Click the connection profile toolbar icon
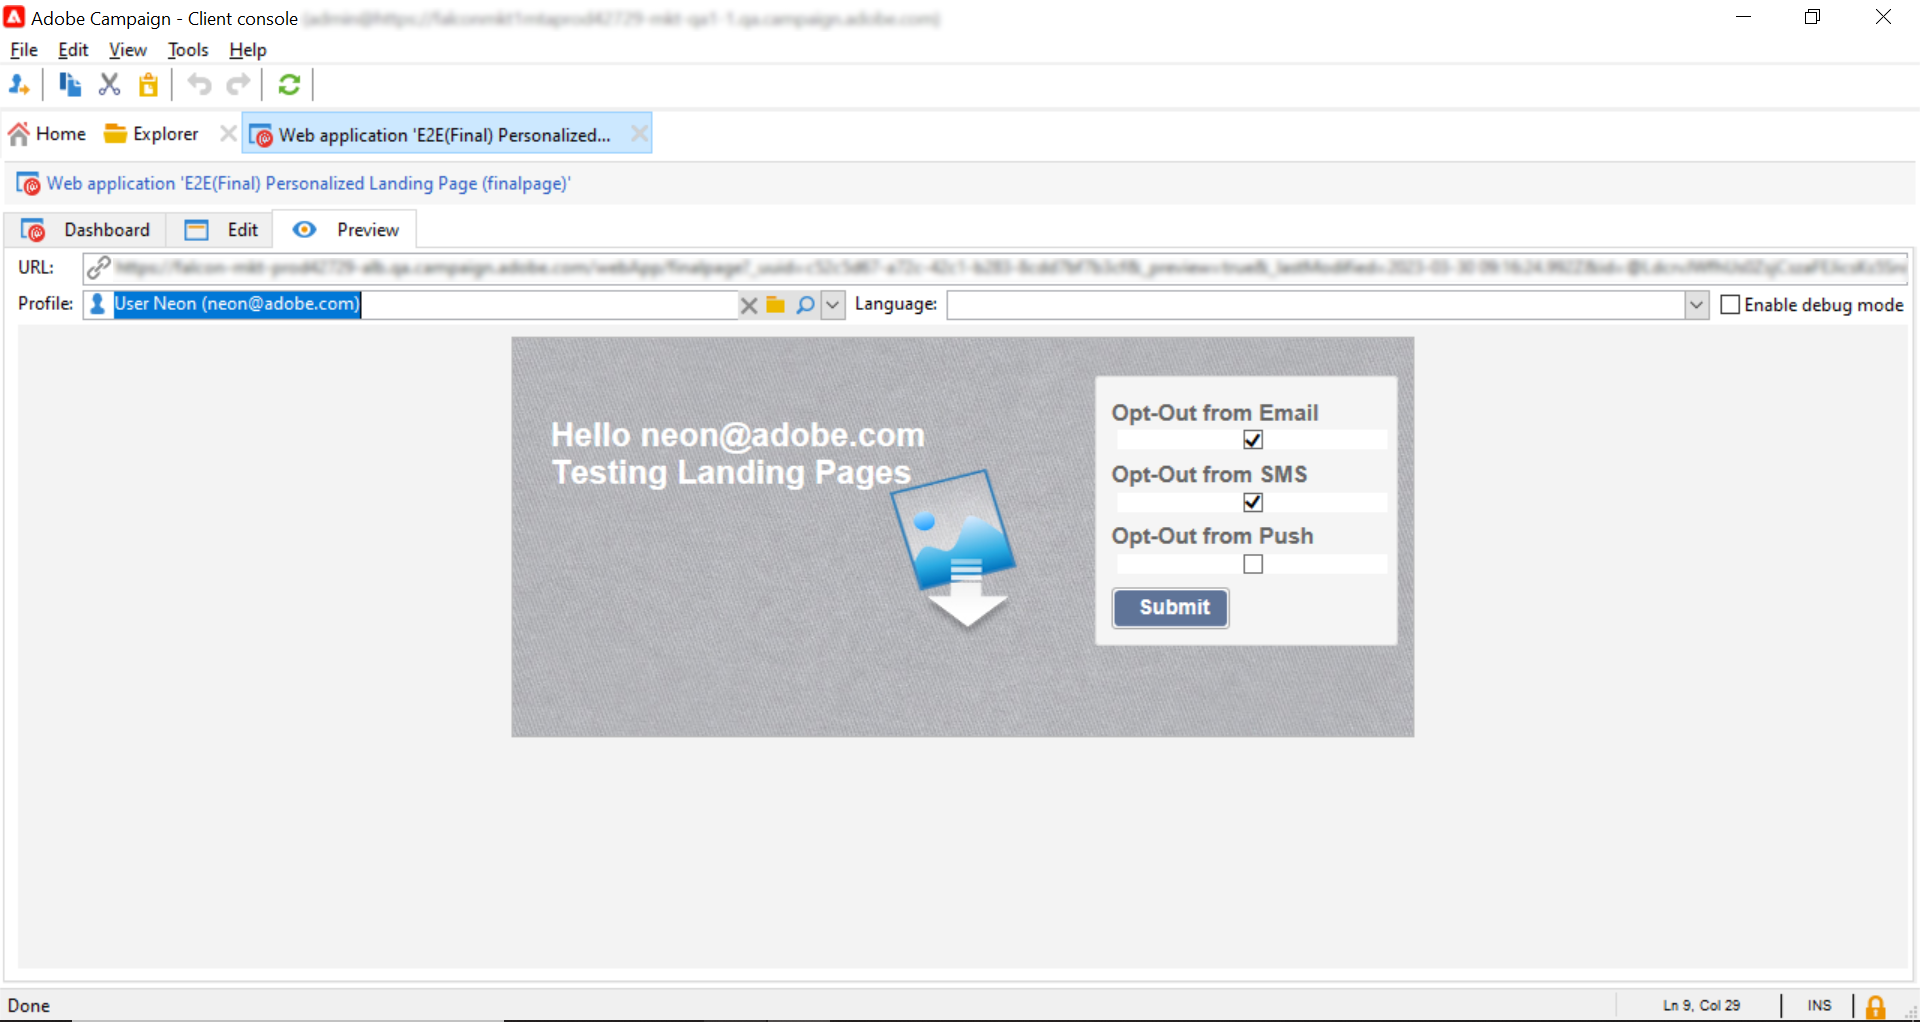 (x=19, y=85)
